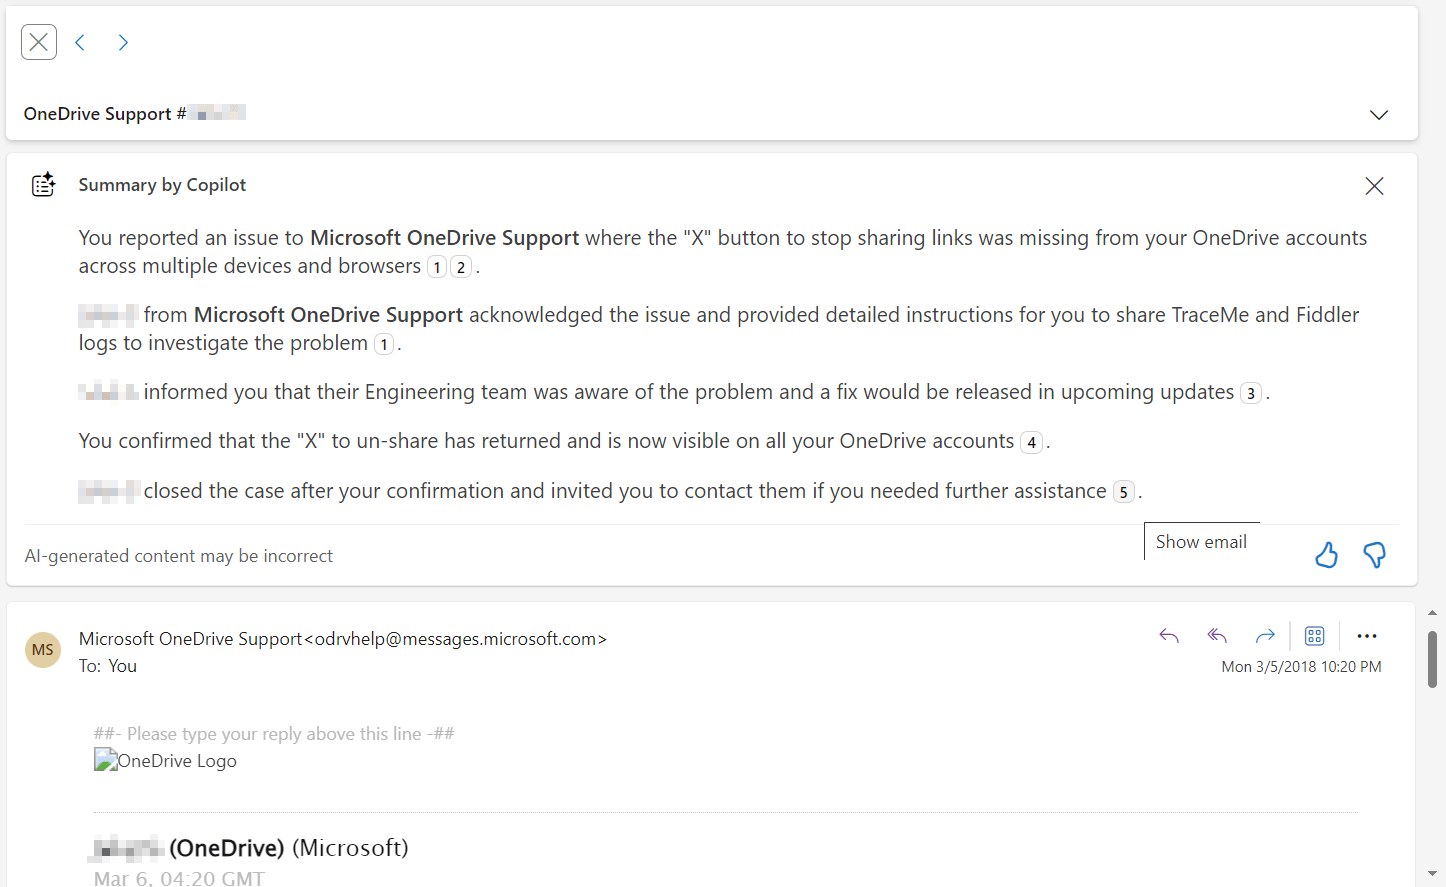Image resolution: width=1446 pixels, height=887 pixels.
Task: Select the Reply all icon
Action: click(x=1216, y=635)
